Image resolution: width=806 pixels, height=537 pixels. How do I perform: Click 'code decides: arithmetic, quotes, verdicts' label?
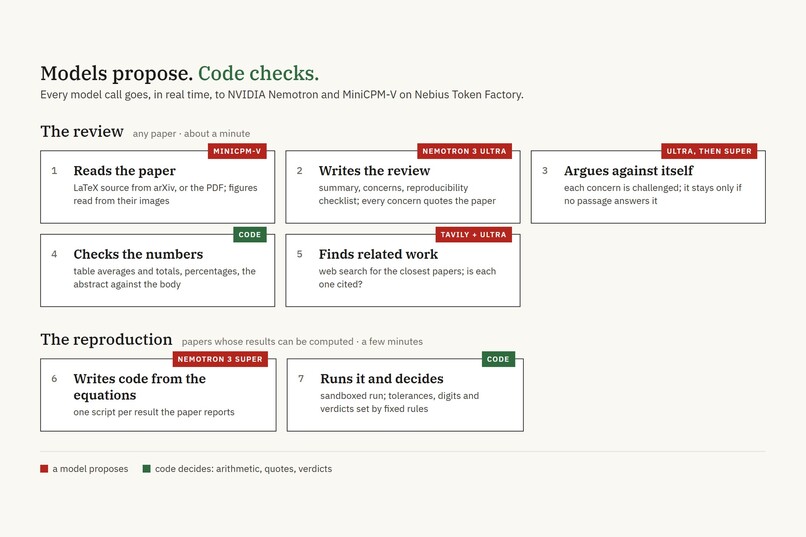click(x=244, y=469)
